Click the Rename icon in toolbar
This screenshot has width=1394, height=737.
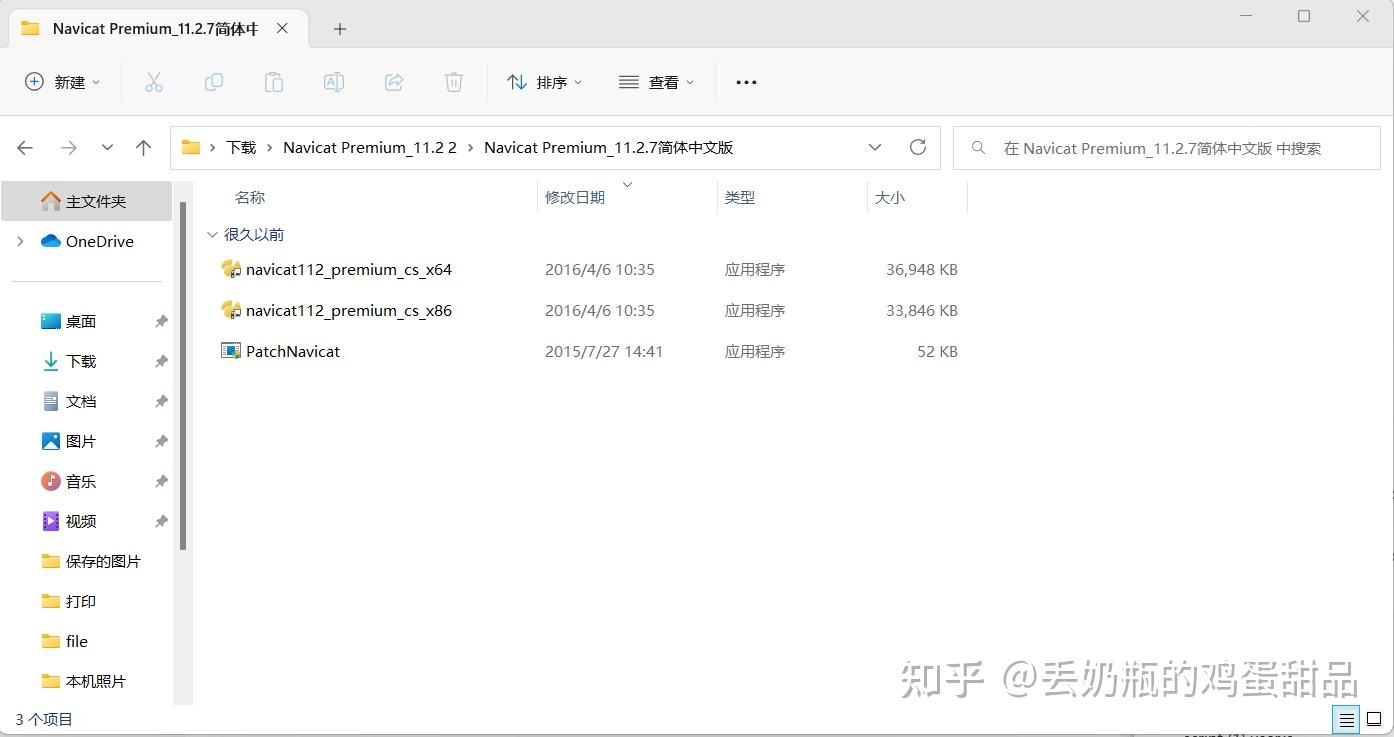(x=333, y=82)
